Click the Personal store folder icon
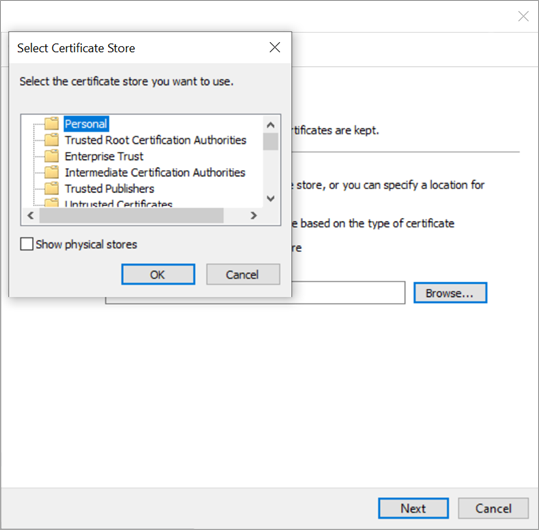539x530 pixels. click(x=52, y=123)
